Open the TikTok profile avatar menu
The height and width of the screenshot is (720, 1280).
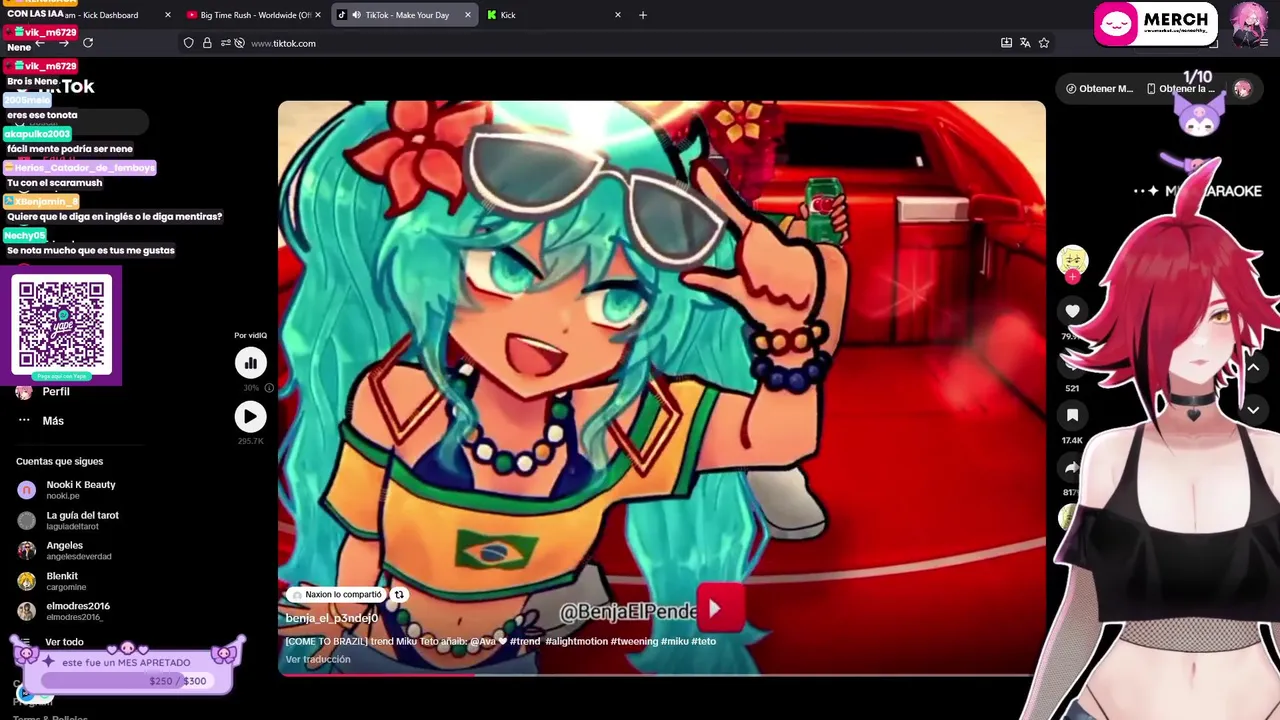click(x=1242, y=89)
